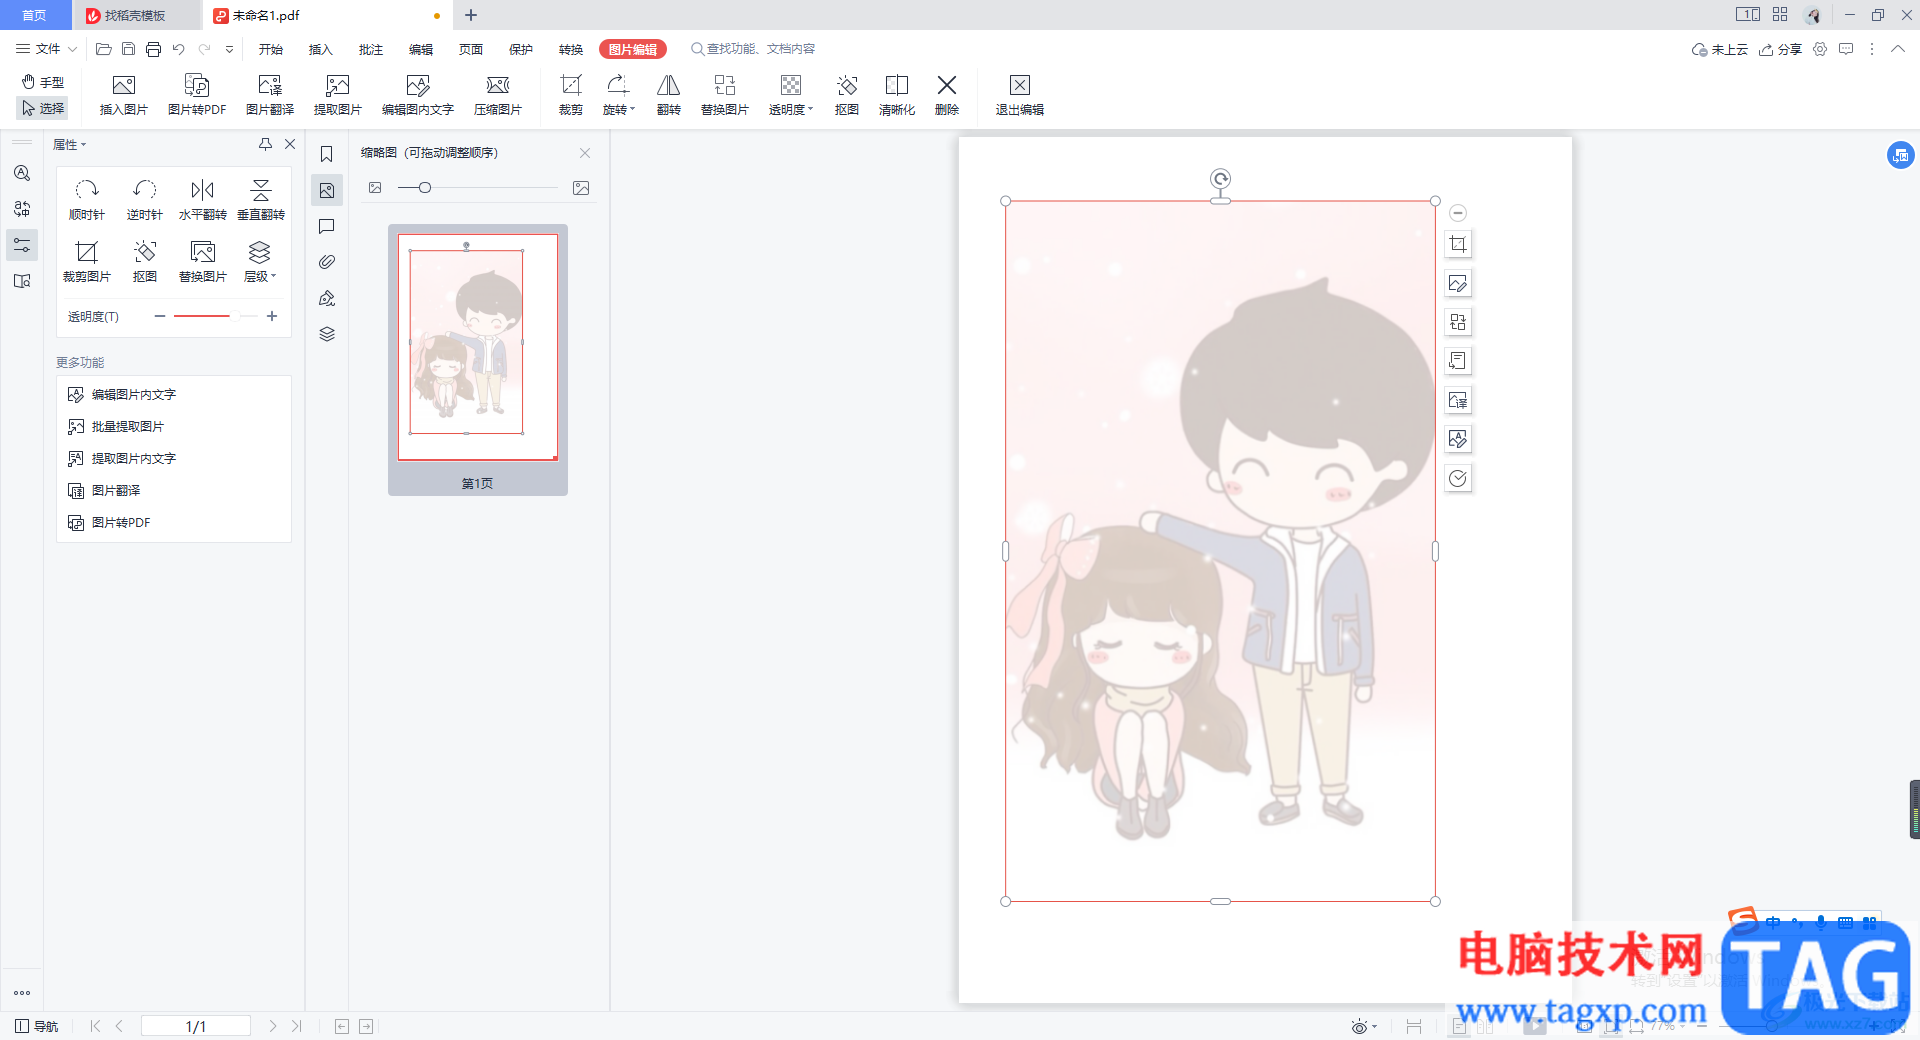1920x1040 pixels.
Task: Click Cutout (抠图) in properties panel
Action: tap(145, 262)
